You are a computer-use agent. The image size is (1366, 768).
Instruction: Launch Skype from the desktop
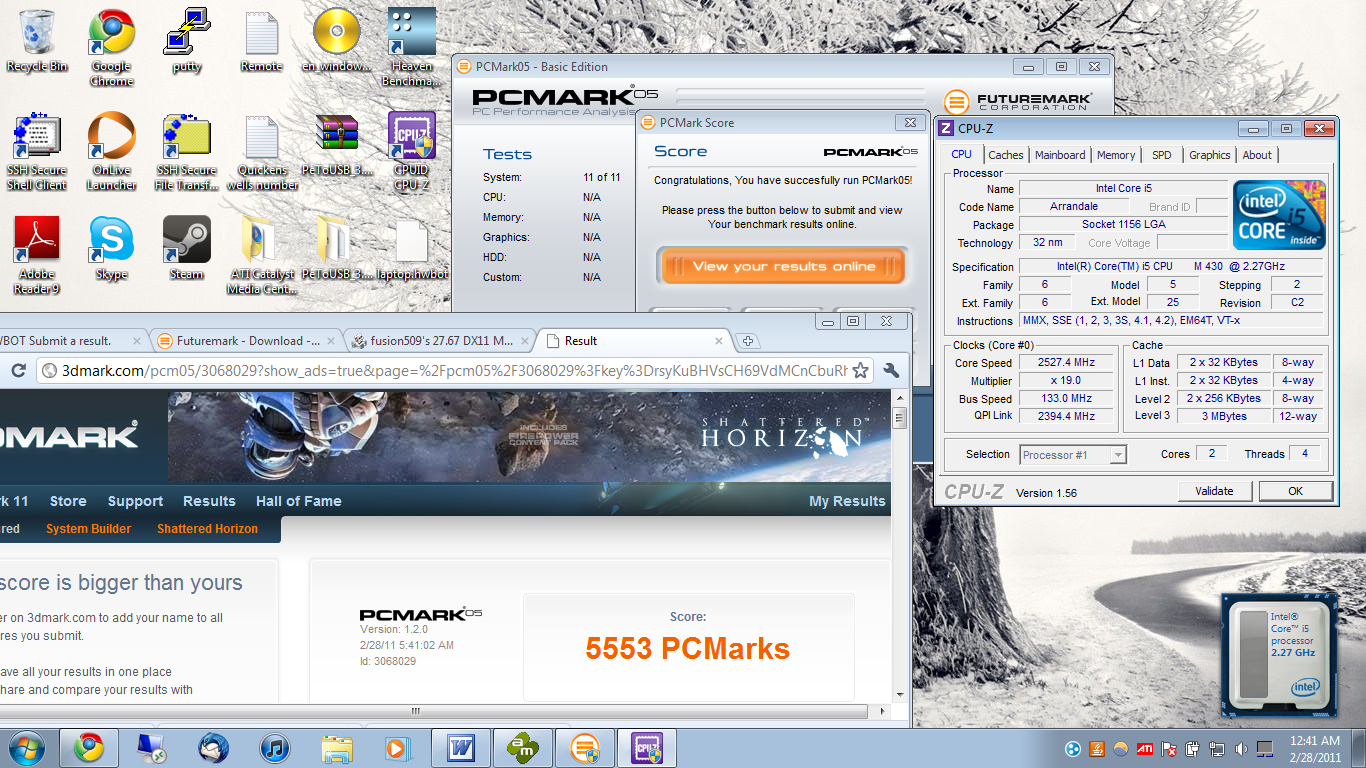tap(112, 249)
